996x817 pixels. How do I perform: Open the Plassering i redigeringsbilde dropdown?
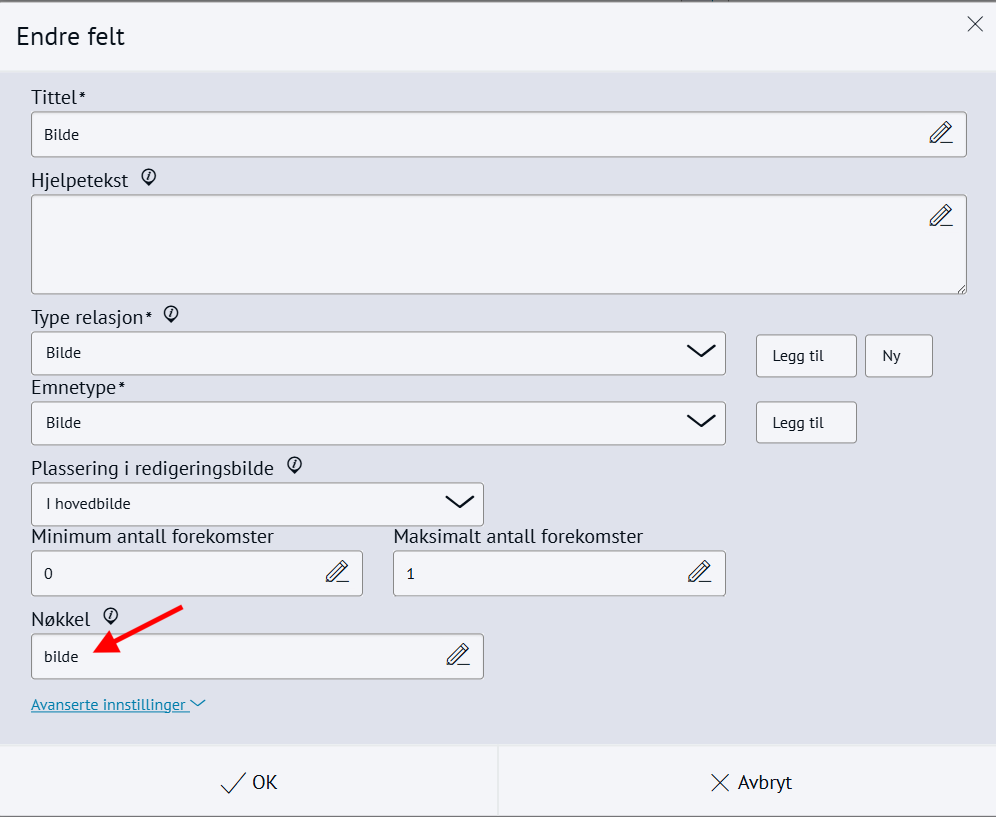257,504
